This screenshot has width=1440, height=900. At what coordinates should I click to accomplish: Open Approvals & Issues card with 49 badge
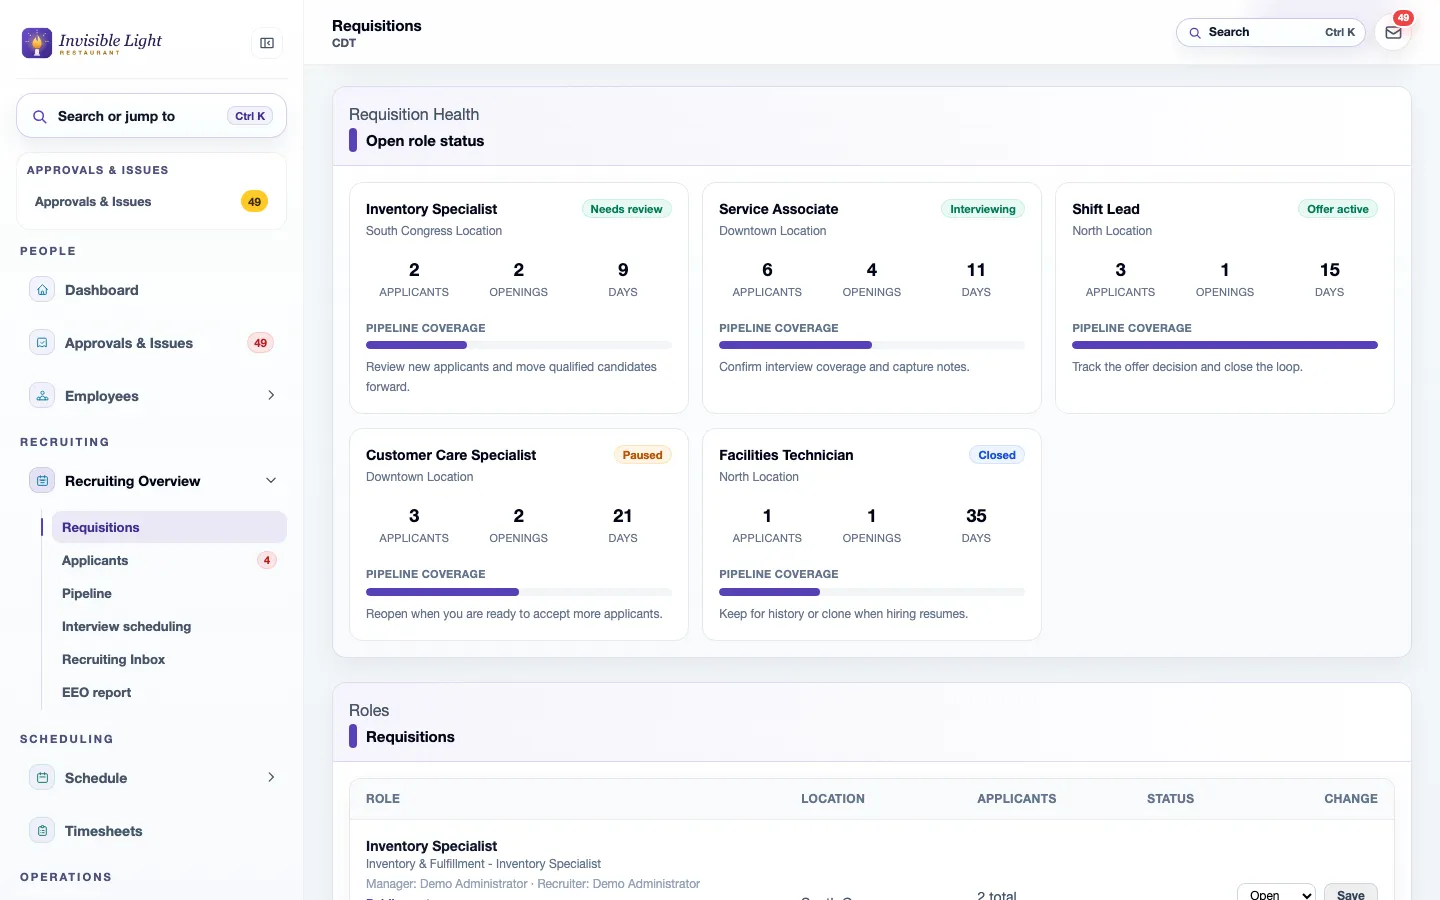pyautogui.click(x=151, y=202)
